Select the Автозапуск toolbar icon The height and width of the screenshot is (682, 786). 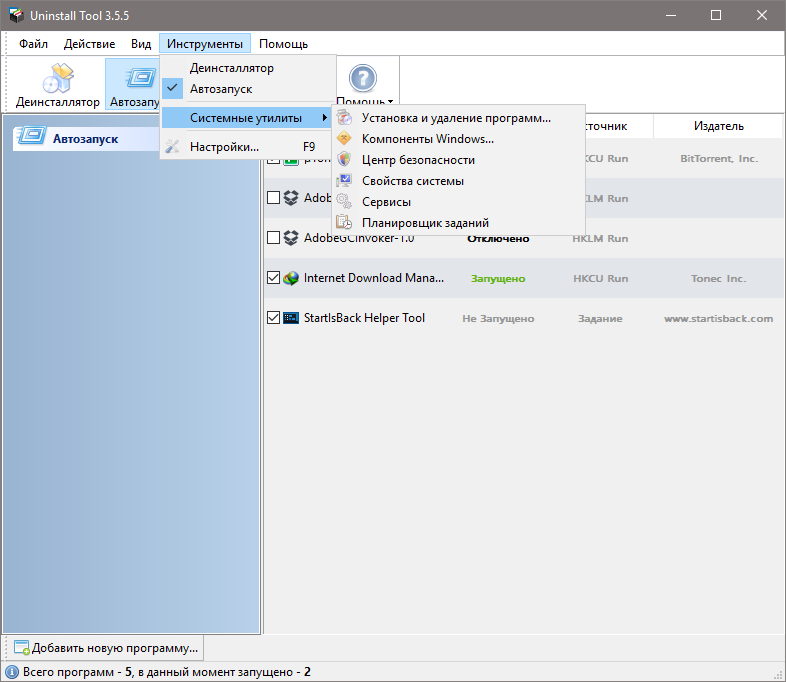tap(141, 78)
